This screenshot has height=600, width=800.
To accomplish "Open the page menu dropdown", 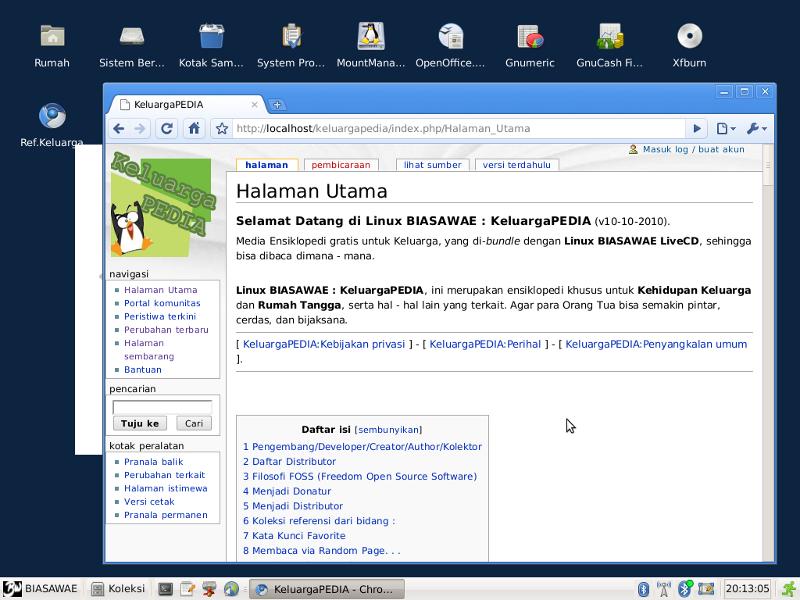I will point(725,128).
